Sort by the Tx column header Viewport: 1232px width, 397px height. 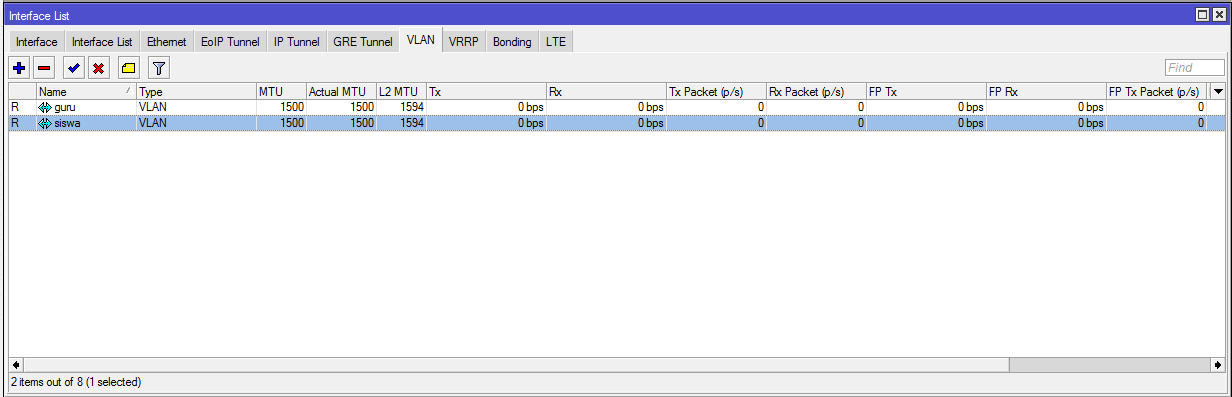[486, 92]
